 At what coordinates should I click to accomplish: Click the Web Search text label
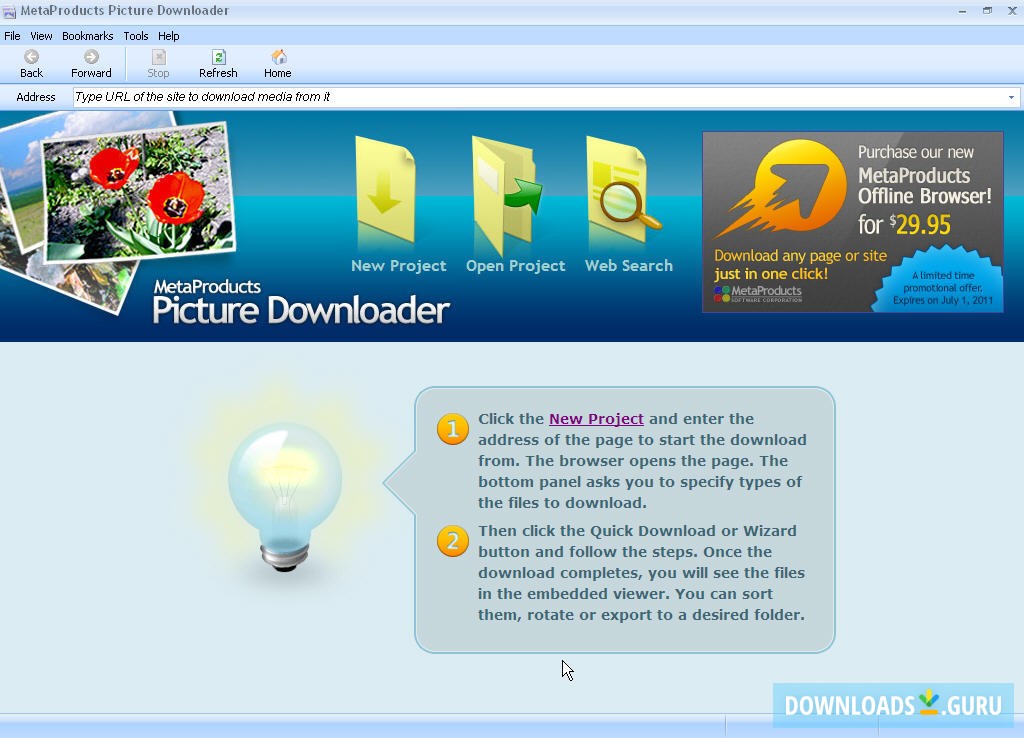click(629, 266)
